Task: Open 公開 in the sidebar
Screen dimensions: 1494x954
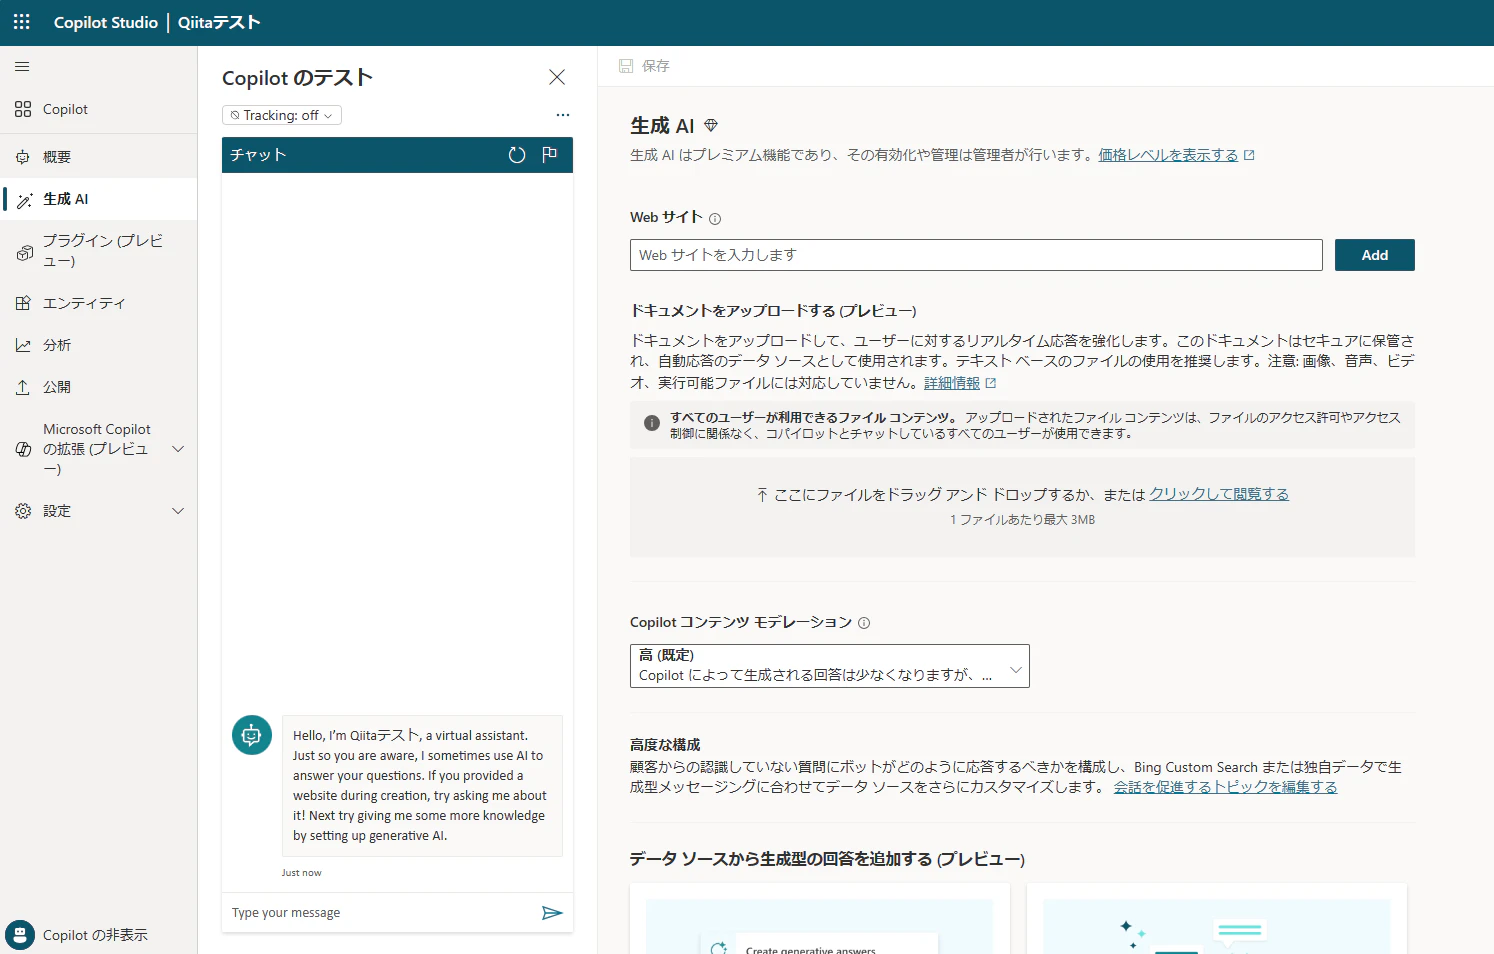Action: pos(99,387)
